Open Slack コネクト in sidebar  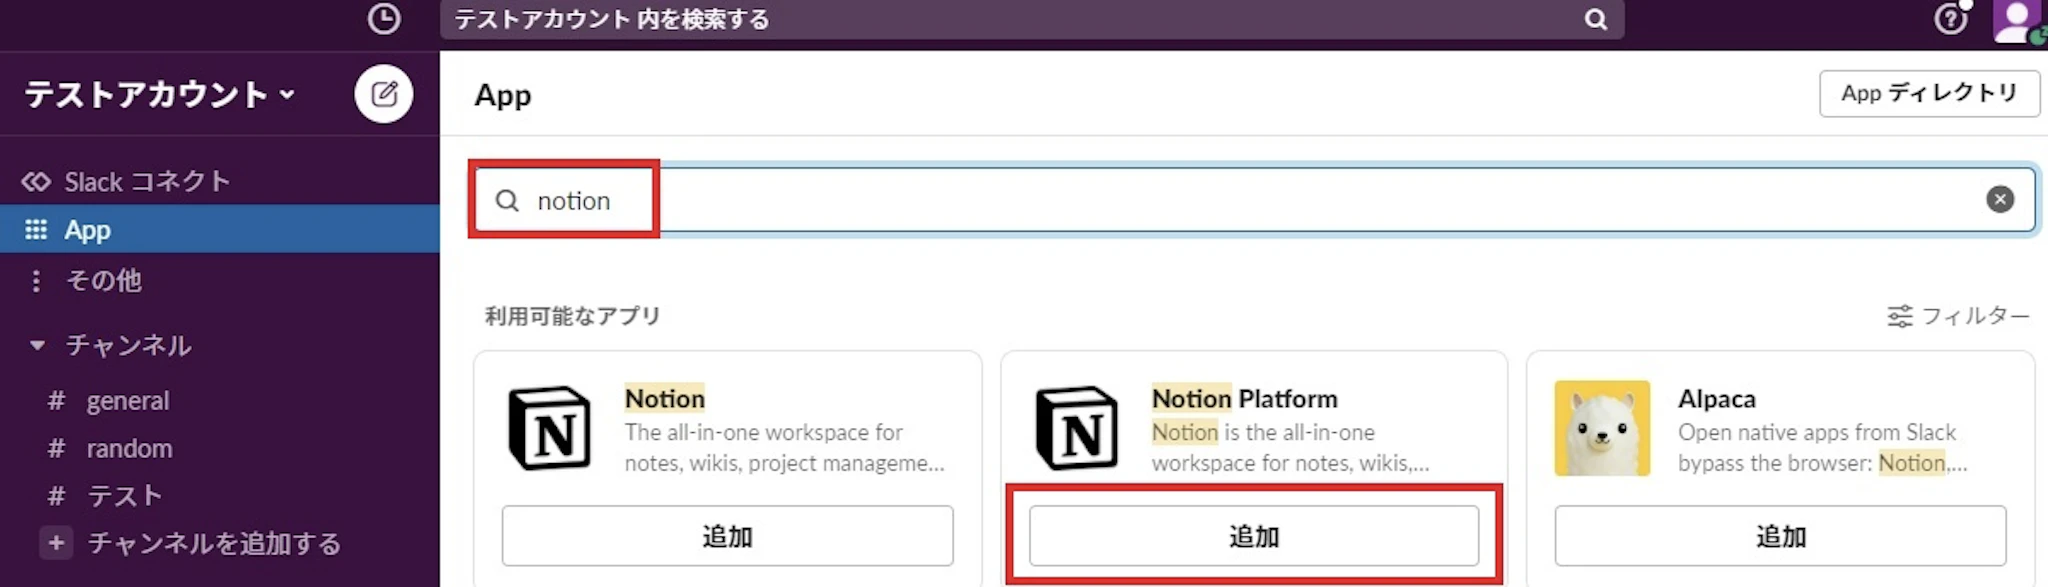coord(147,181)
